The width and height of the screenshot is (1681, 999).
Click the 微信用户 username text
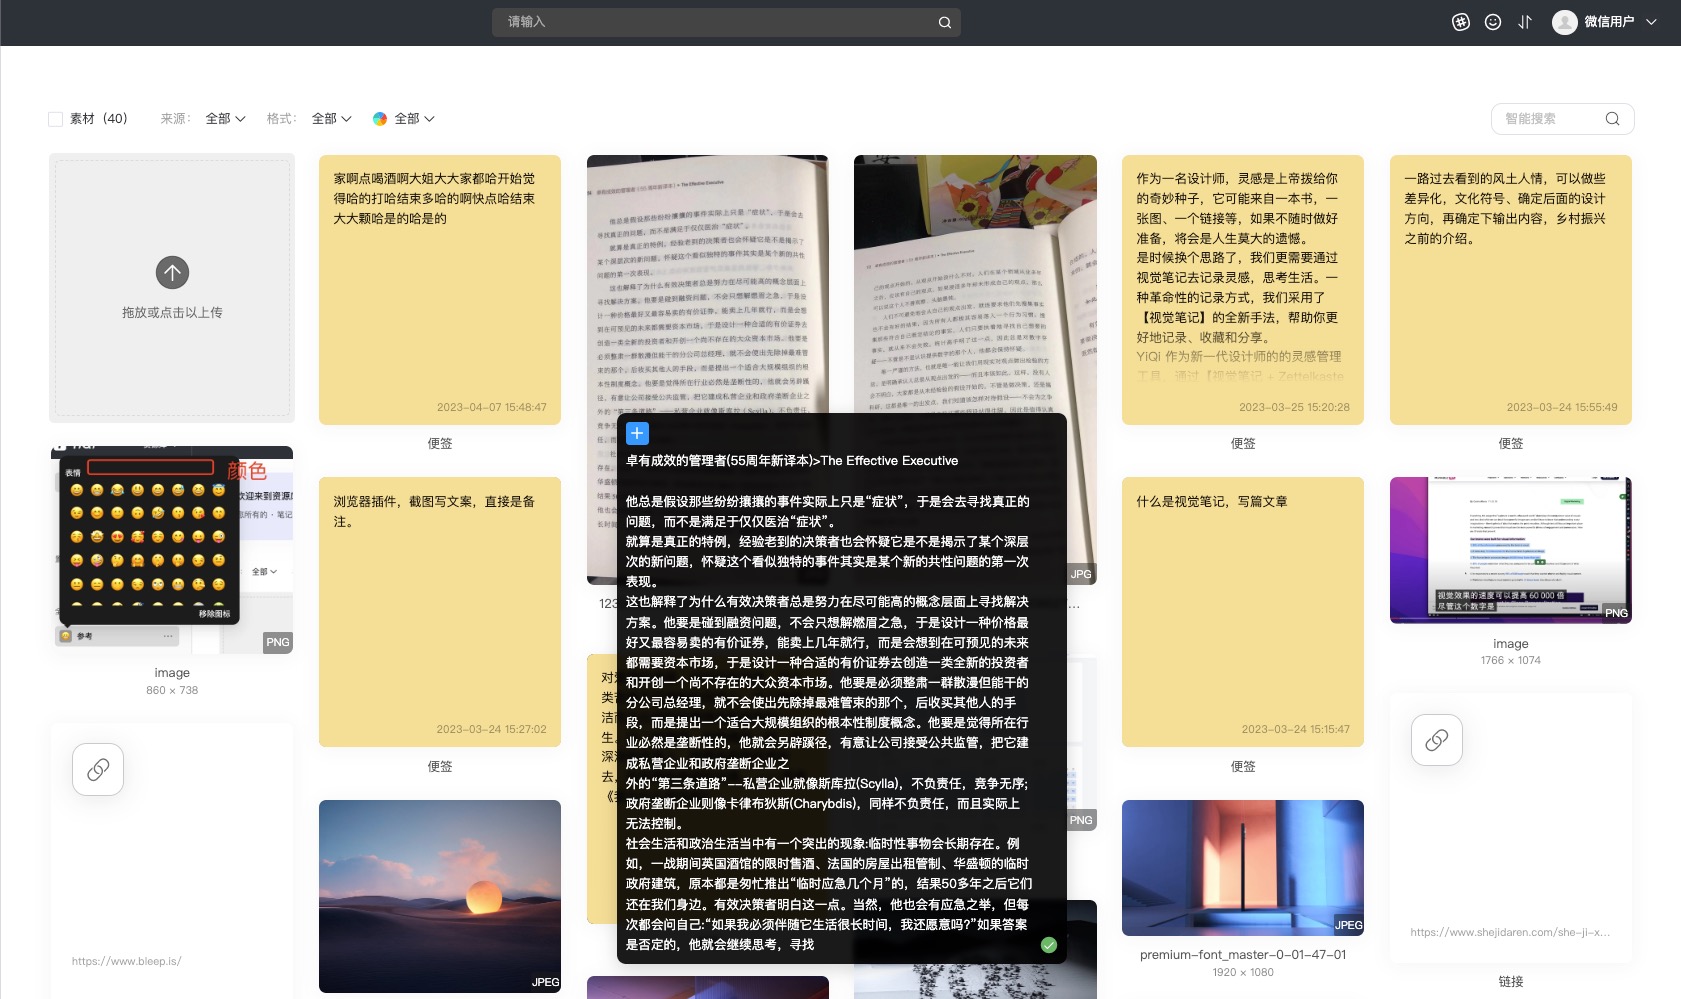[1609, 22]
